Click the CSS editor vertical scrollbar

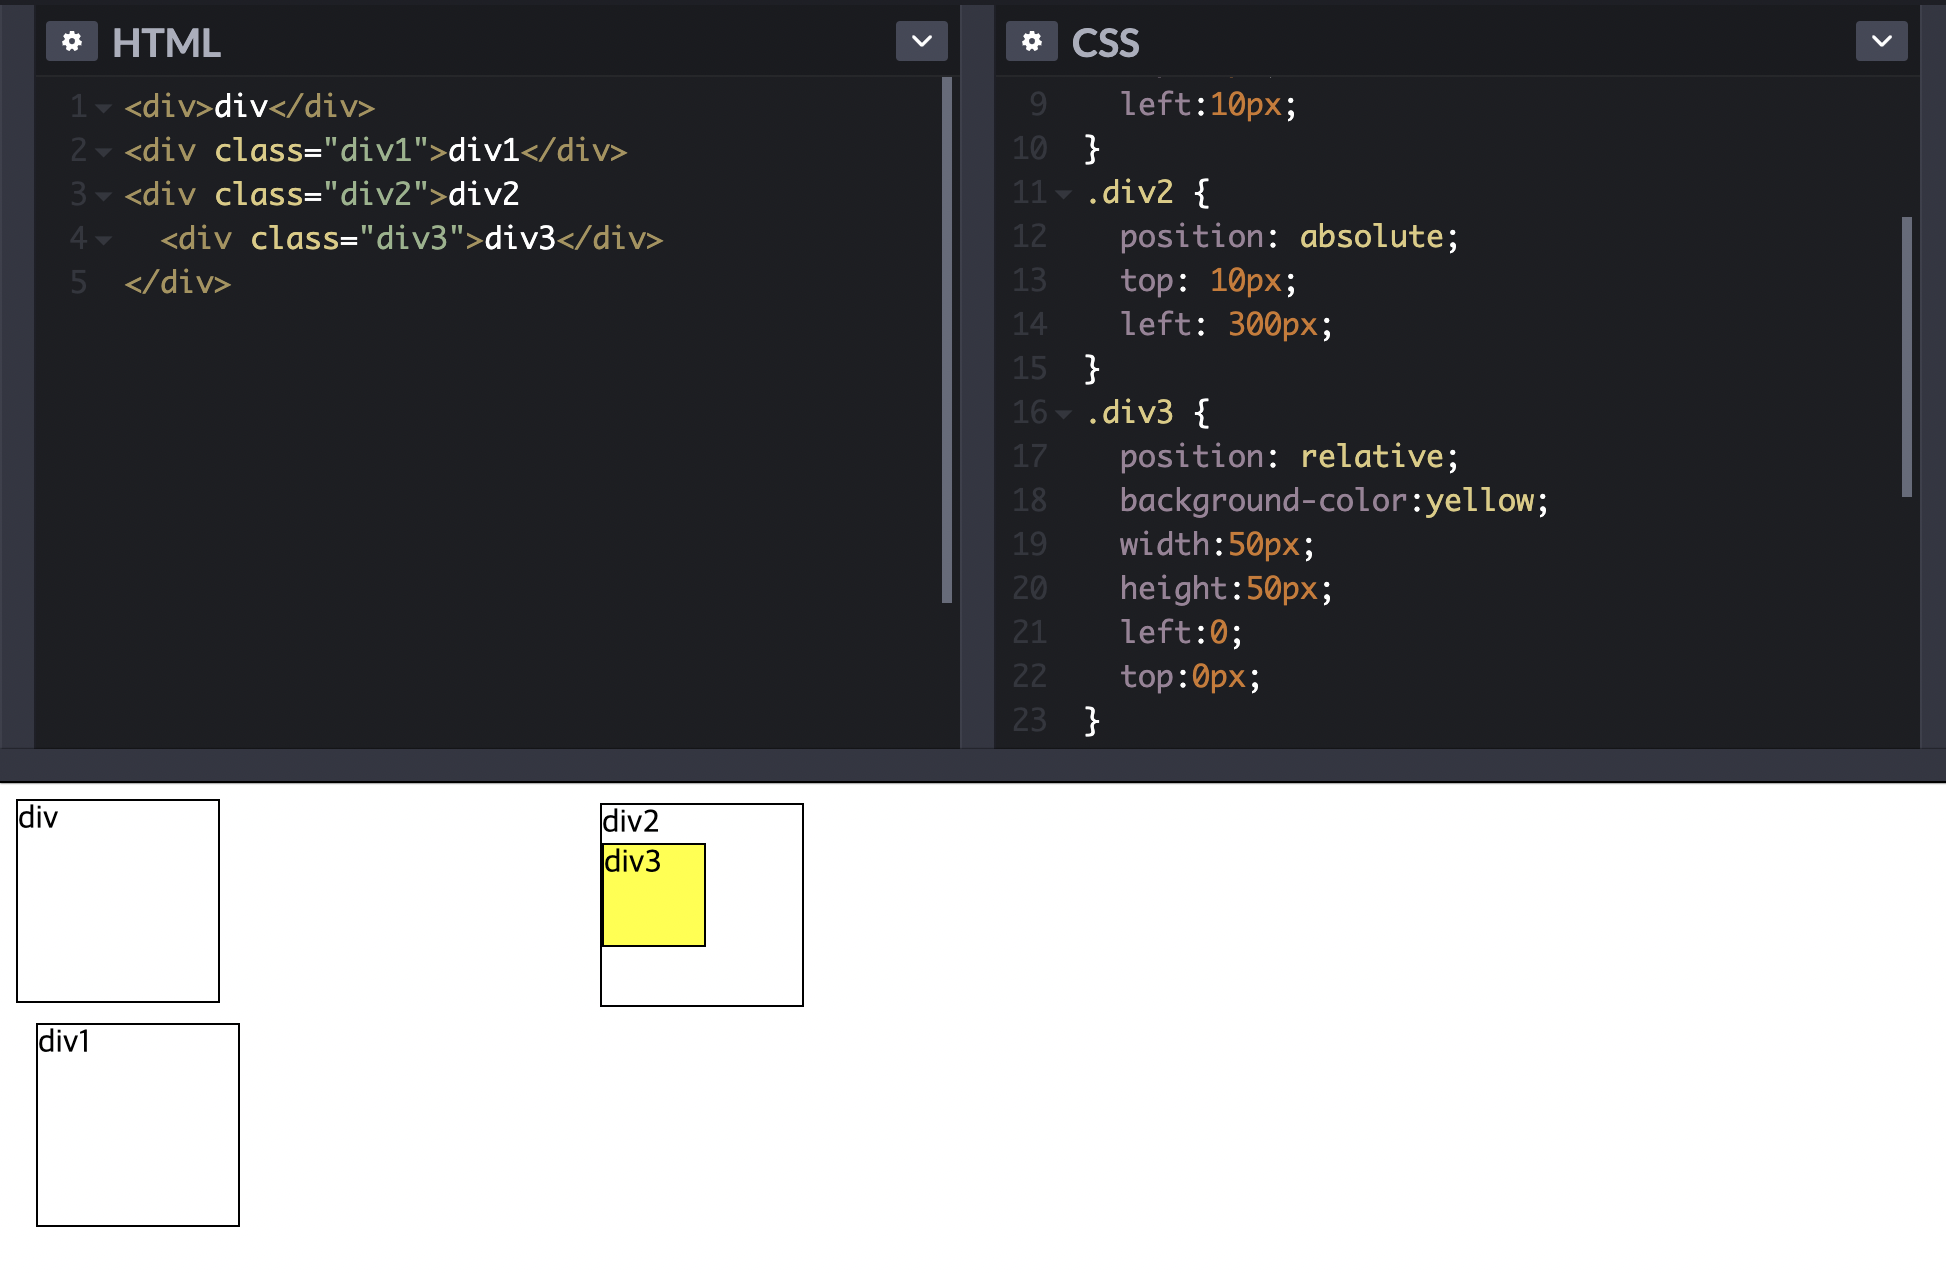1906,356
